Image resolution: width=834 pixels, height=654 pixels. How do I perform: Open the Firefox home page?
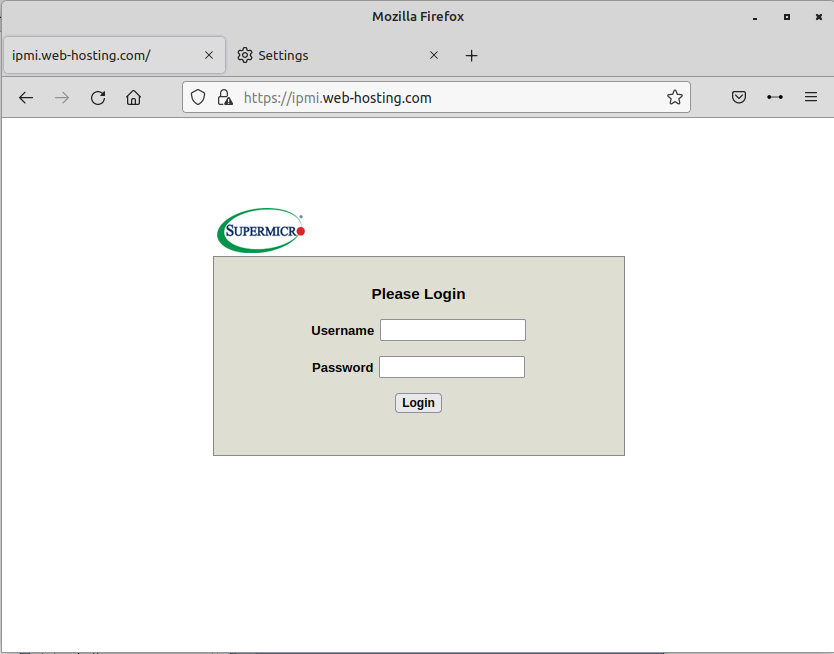pos(134,98)
